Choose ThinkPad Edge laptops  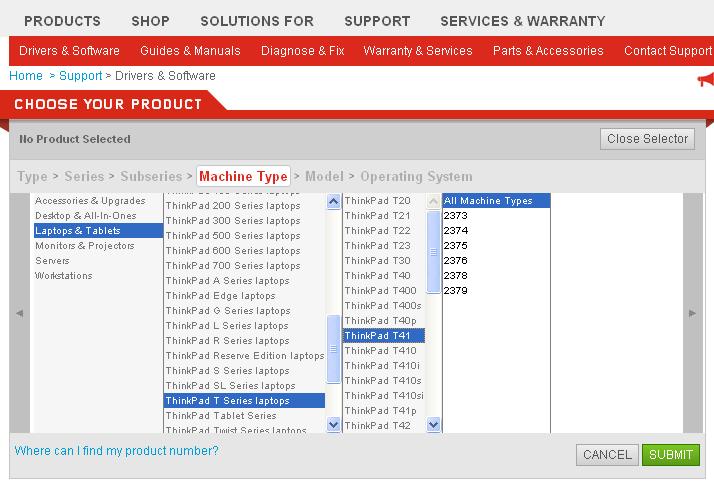click(x=245, y=296)
